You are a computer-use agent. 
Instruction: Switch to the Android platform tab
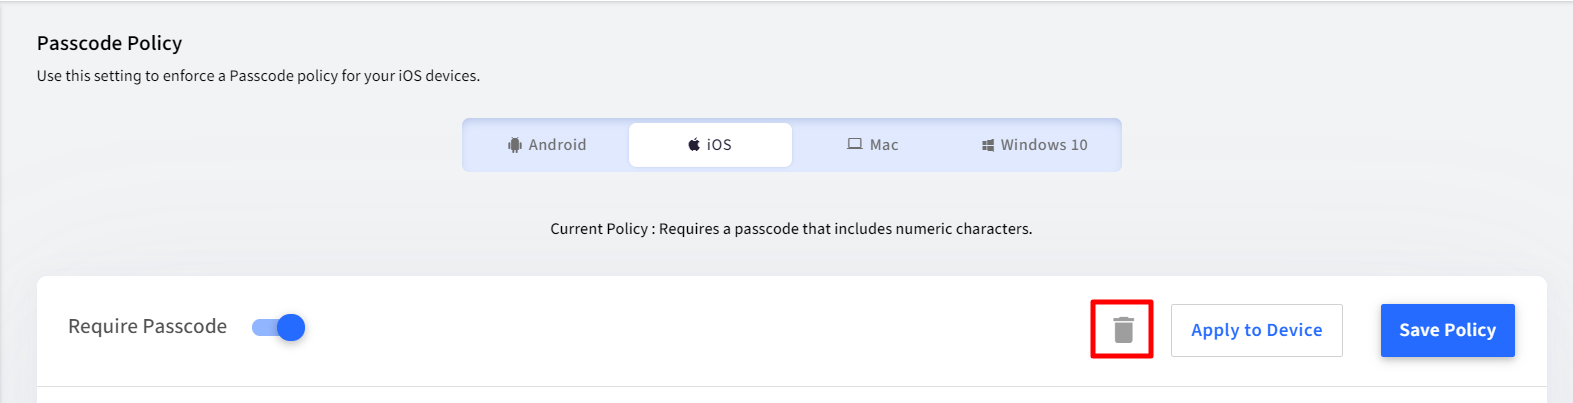[x=547, y=145]
